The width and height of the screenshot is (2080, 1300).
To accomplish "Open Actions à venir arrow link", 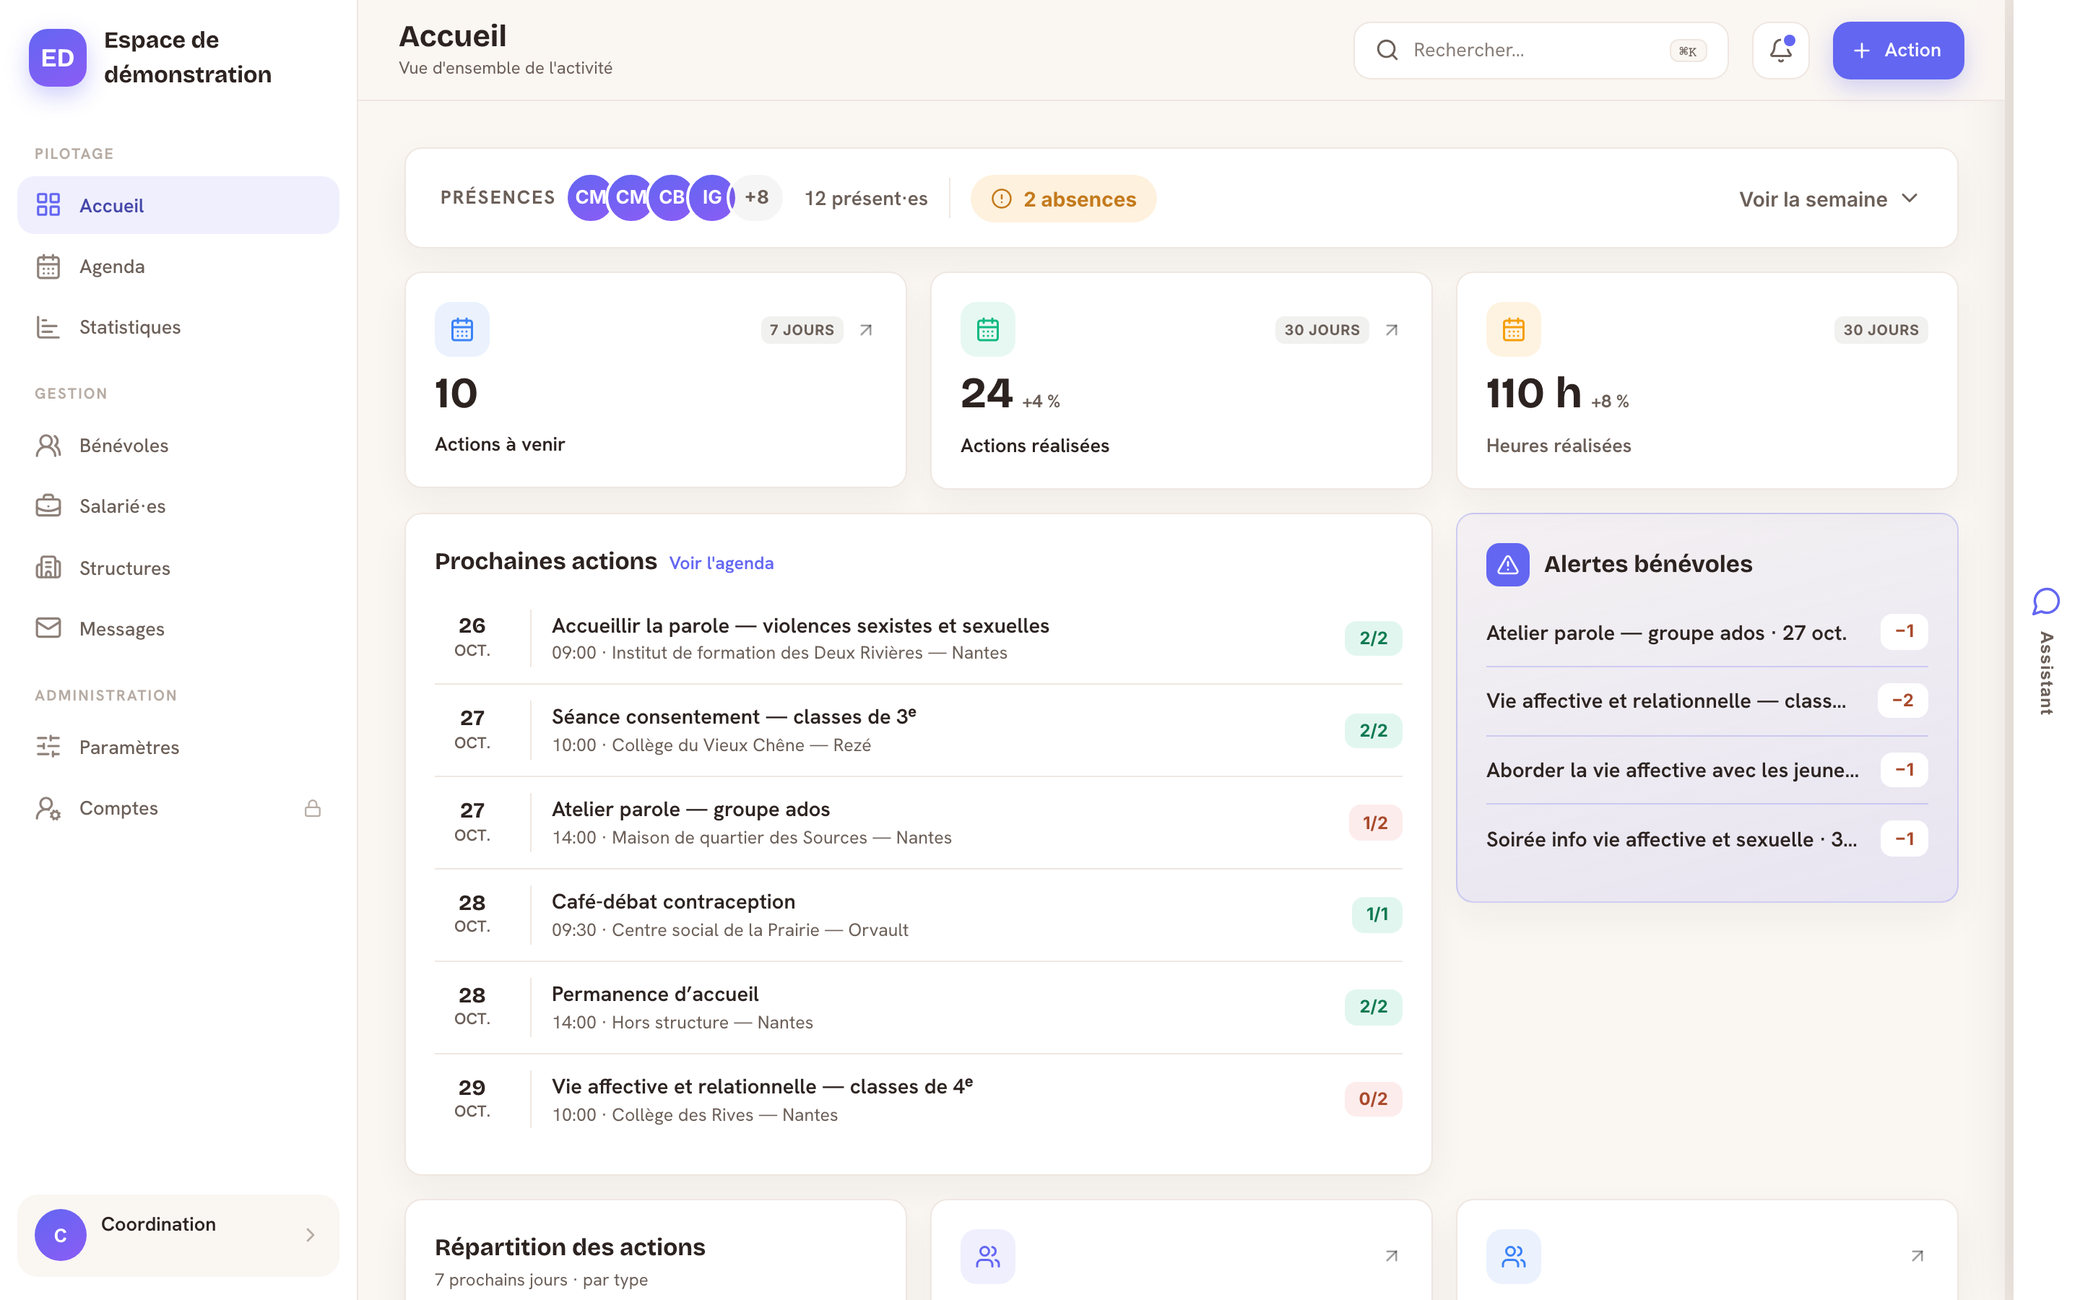I will coord(866,330).
